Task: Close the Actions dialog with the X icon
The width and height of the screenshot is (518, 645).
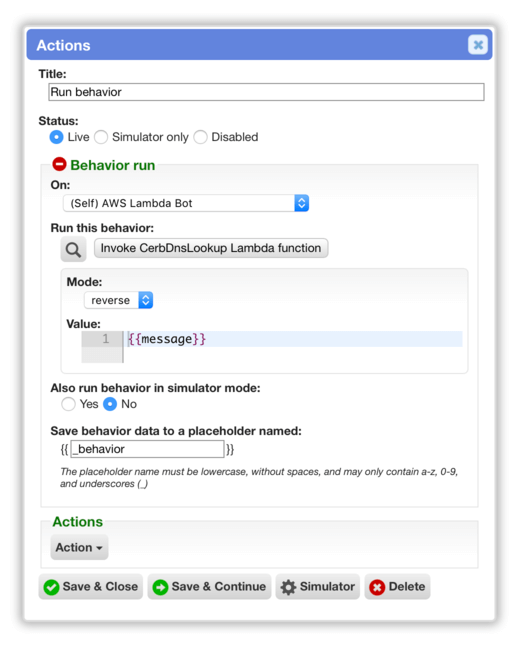Action: 478,44
